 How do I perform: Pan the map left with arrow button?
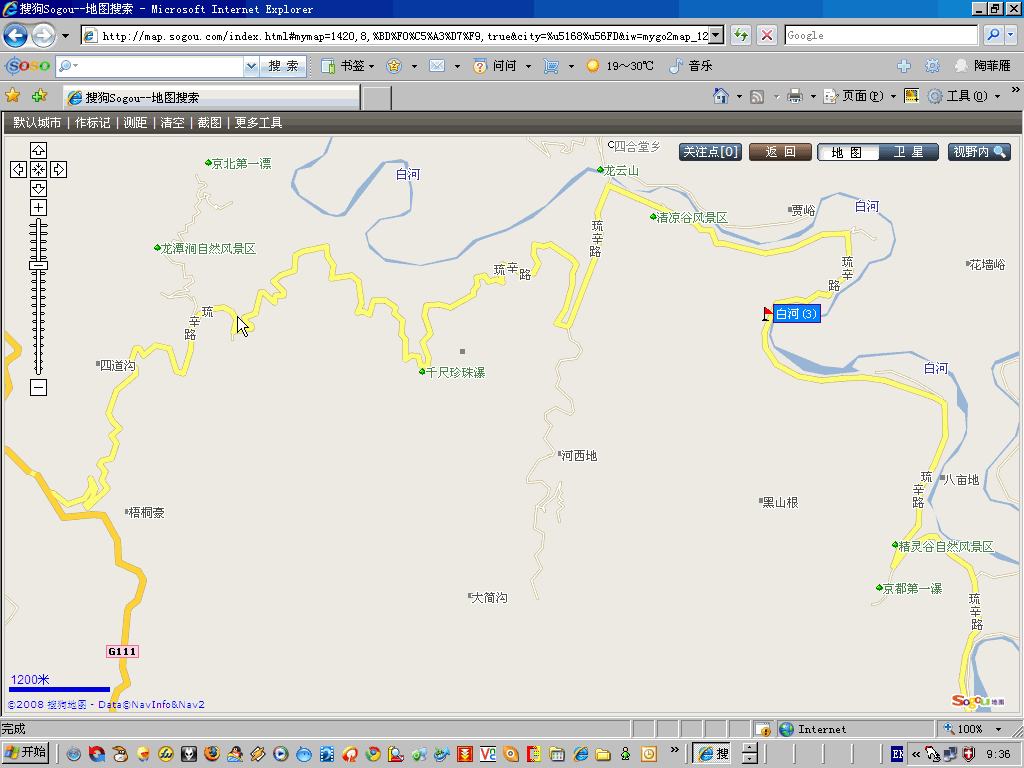(18, 169)
